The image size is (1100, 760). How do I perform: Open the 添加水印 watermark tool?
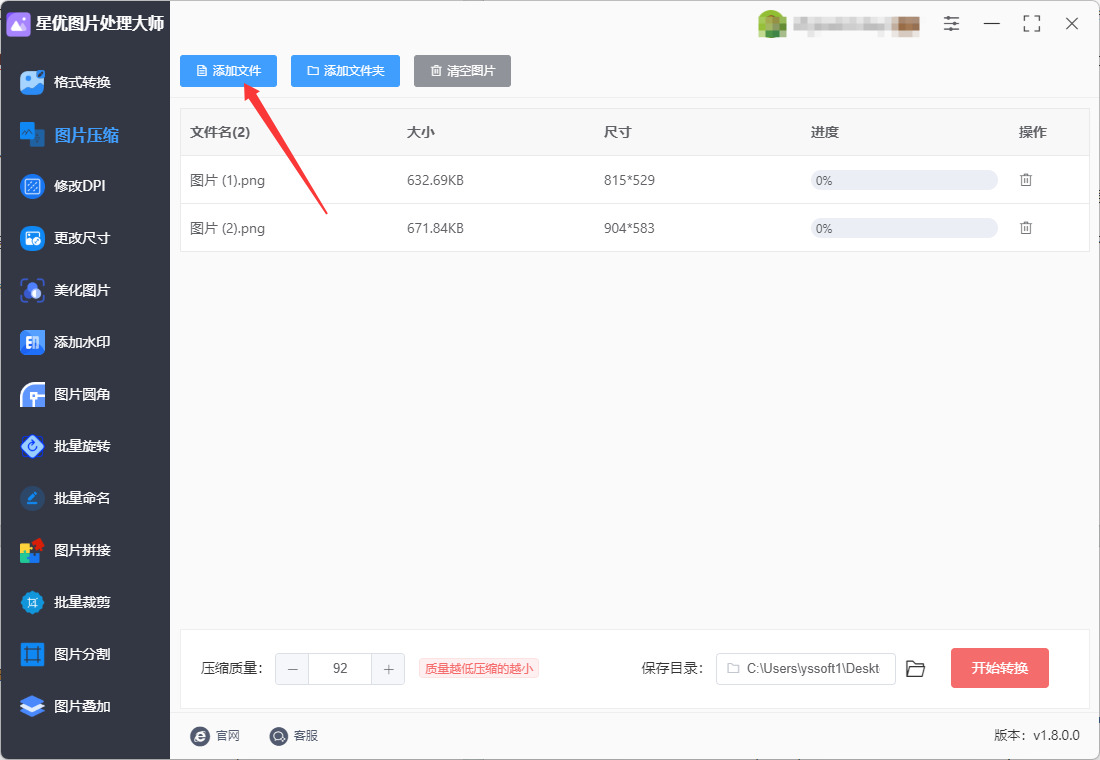pos(65,342)
